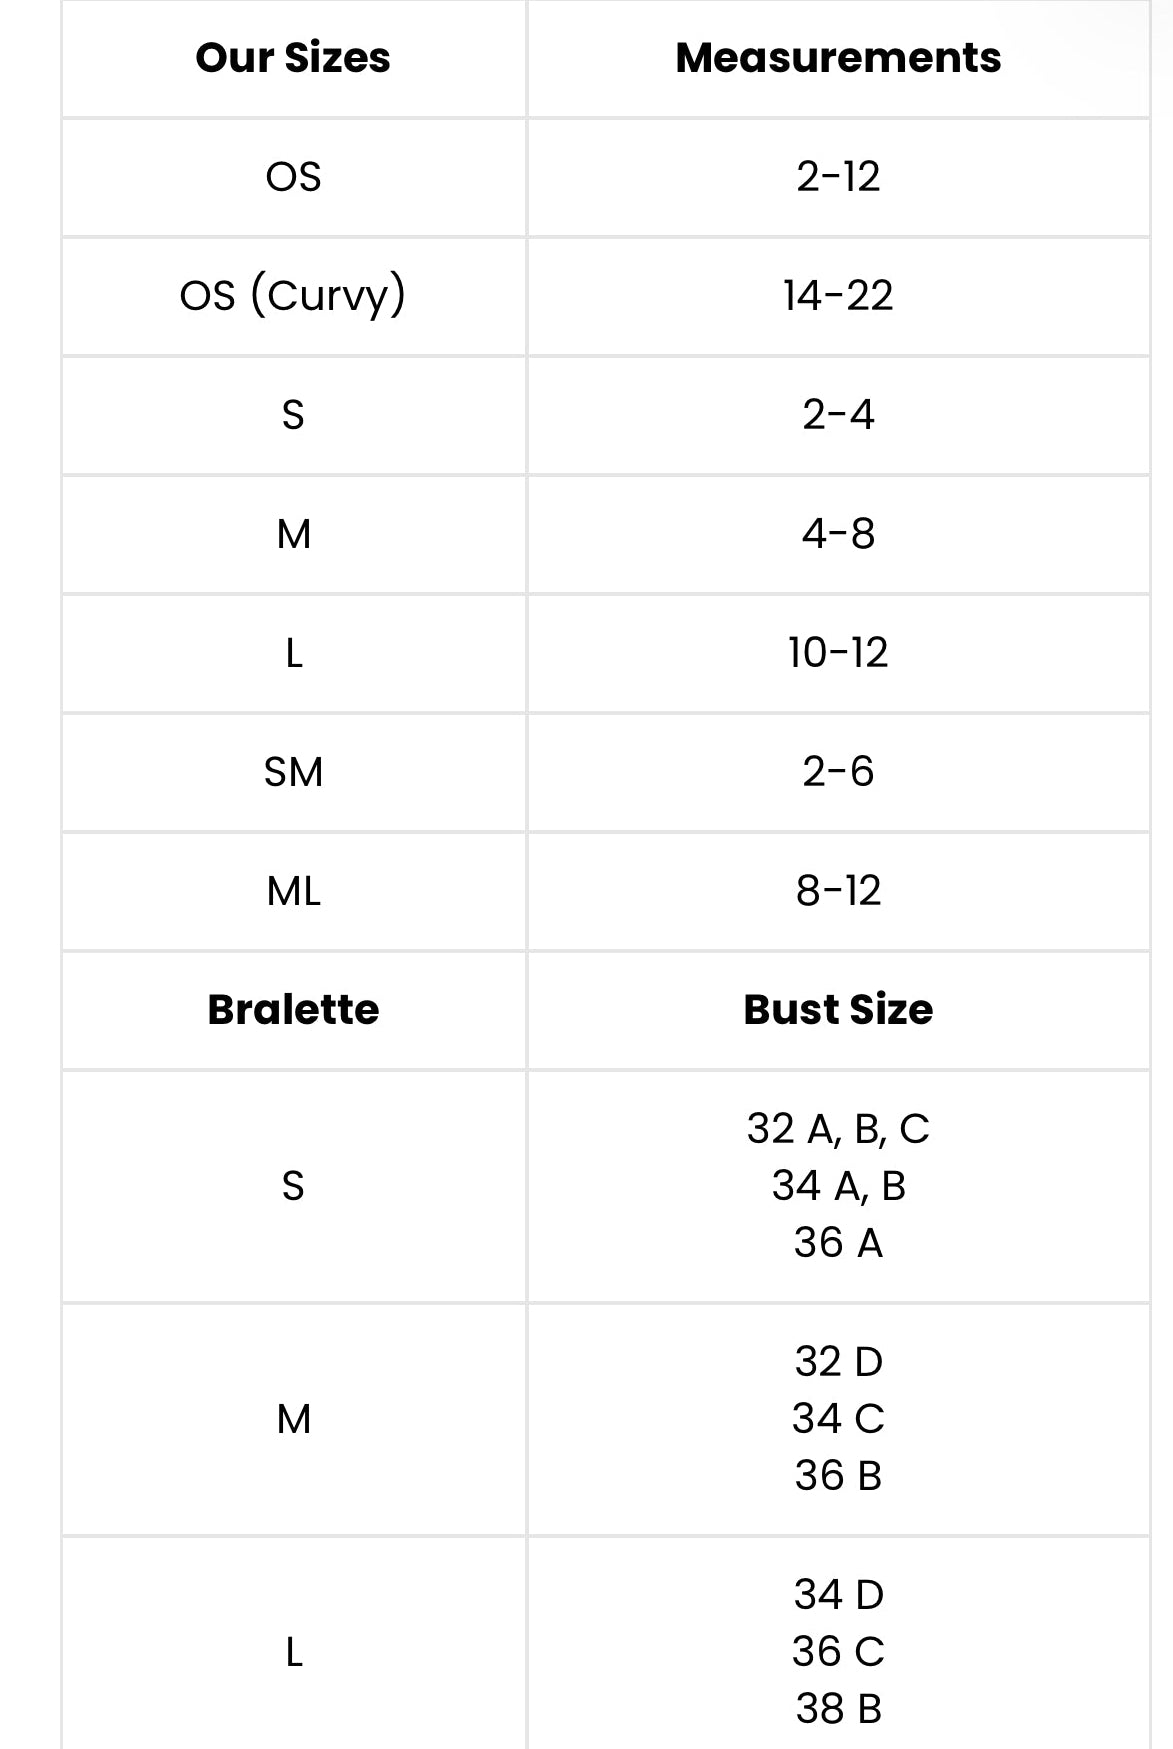This screenshot has width=1173, height=1749.
Task: Click the SM size label
Action: 293,772
